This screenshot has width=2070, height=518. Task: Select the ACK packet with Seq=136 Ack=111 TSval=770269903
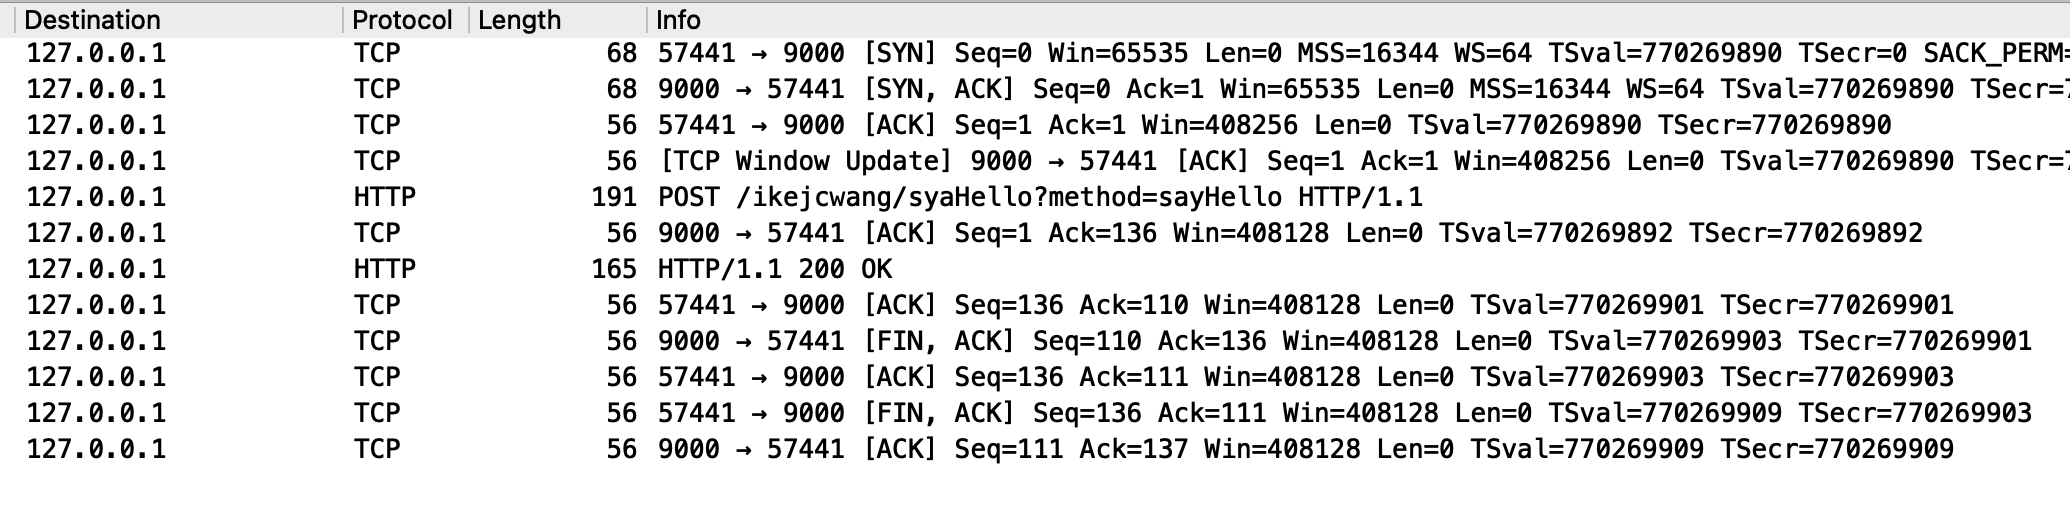[x=1035, y=377]
